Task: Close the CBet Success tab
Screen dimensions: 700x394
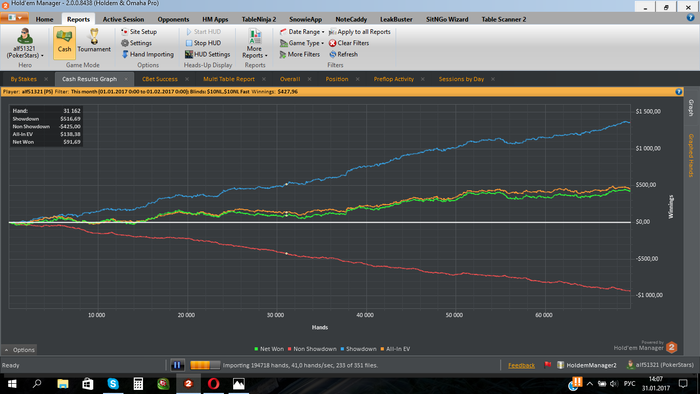Action: point(187,79)
